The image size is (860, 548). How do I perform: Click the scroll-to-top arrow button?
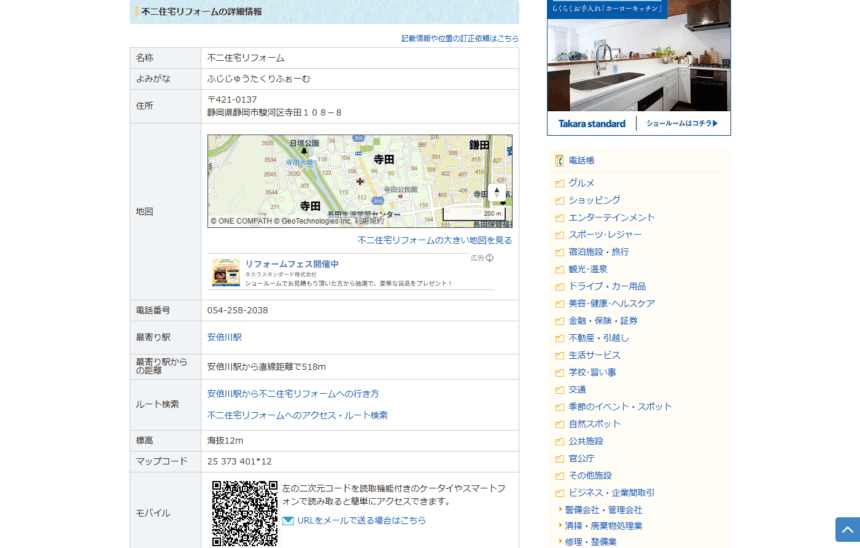click(x=847, y=529)
